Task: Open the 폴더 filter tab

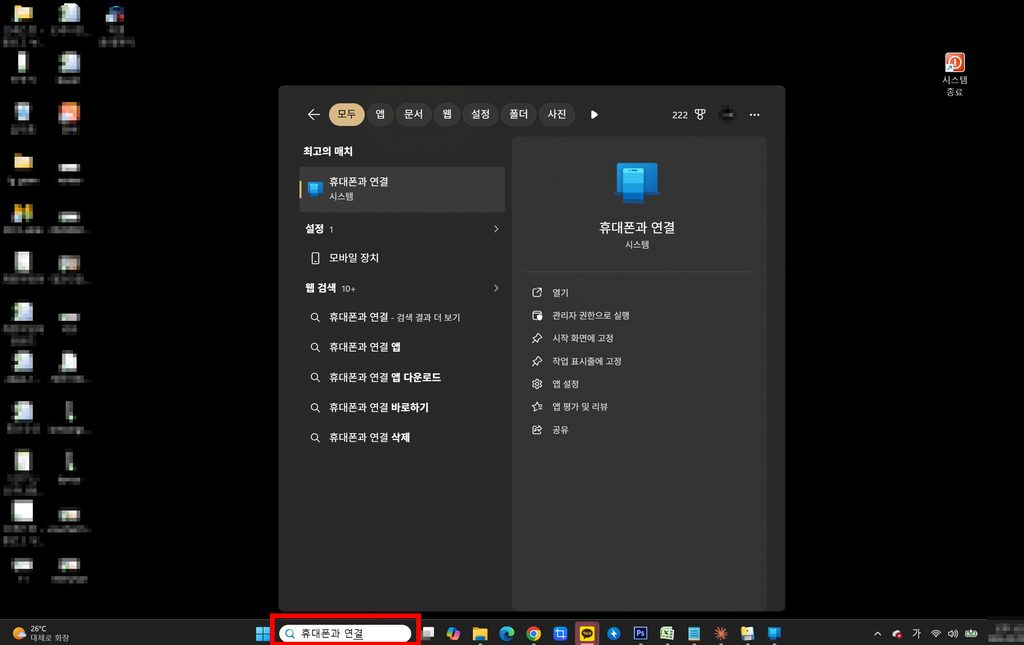Action: tap(519, 114)
